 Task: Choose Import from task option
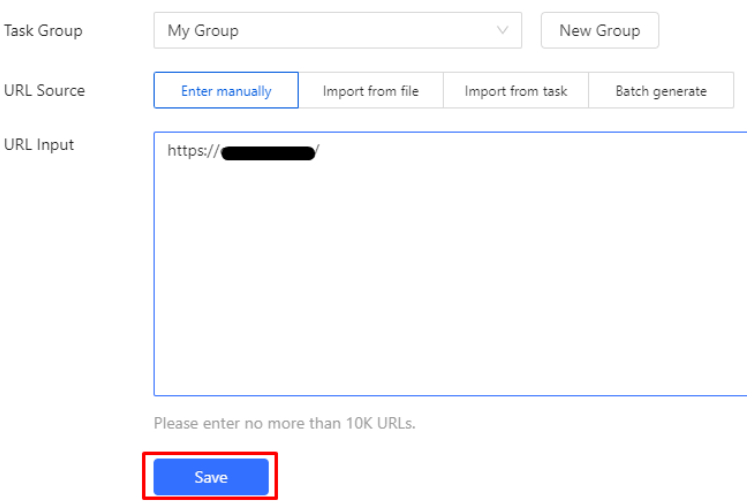point(515,91)
